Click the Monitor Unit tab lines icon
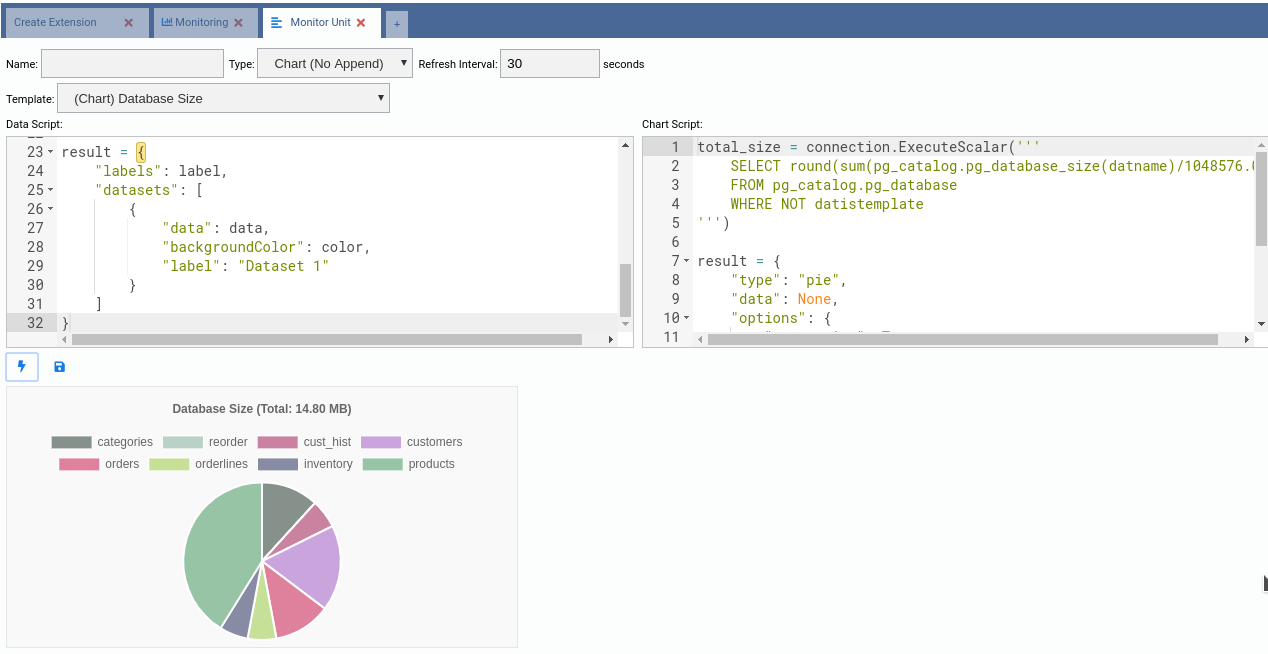The image size is (1268, 654). pyautogui.click(x=277, y=22)
